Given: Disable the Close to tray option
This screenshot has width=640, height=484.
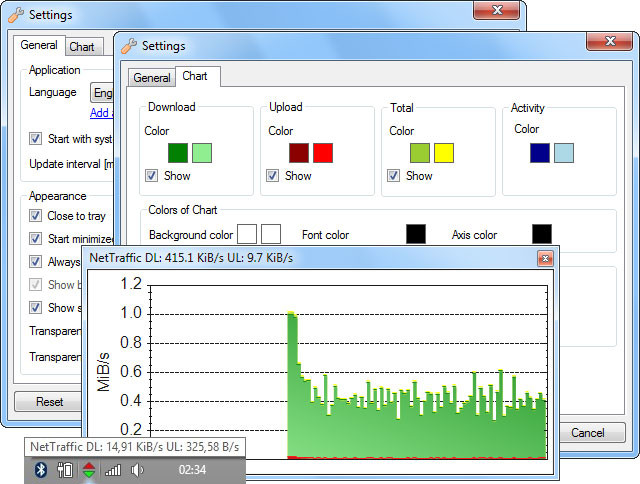Looking at the screenshot, I should 36,216.
